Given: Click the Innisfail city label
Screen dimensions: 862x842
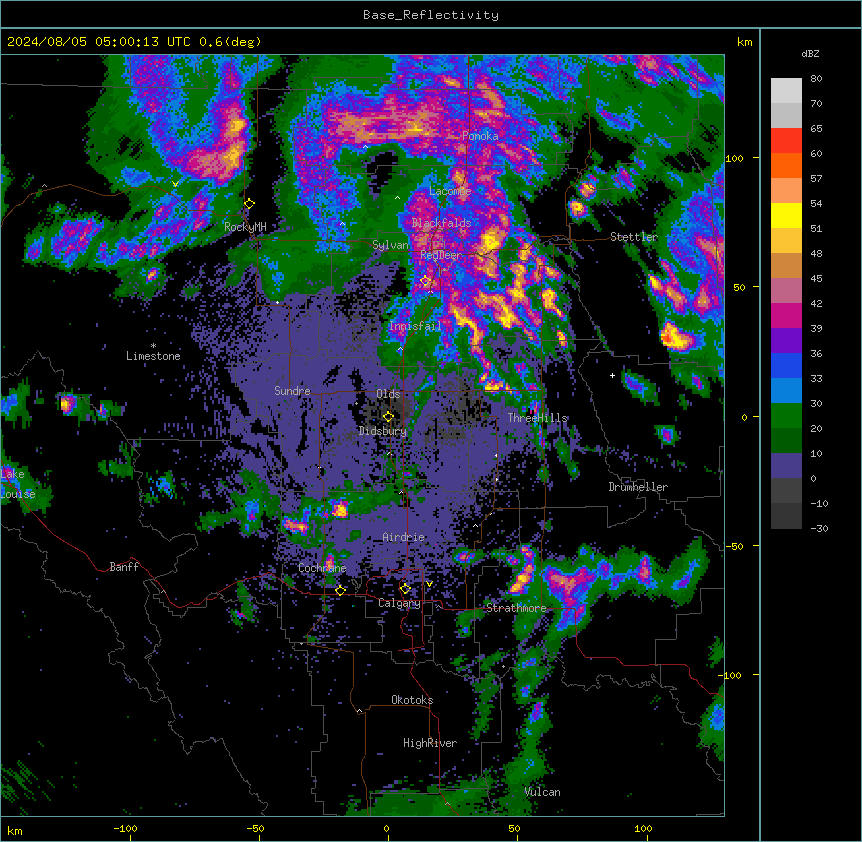Looking at the screenshot, I should (415, 326).
